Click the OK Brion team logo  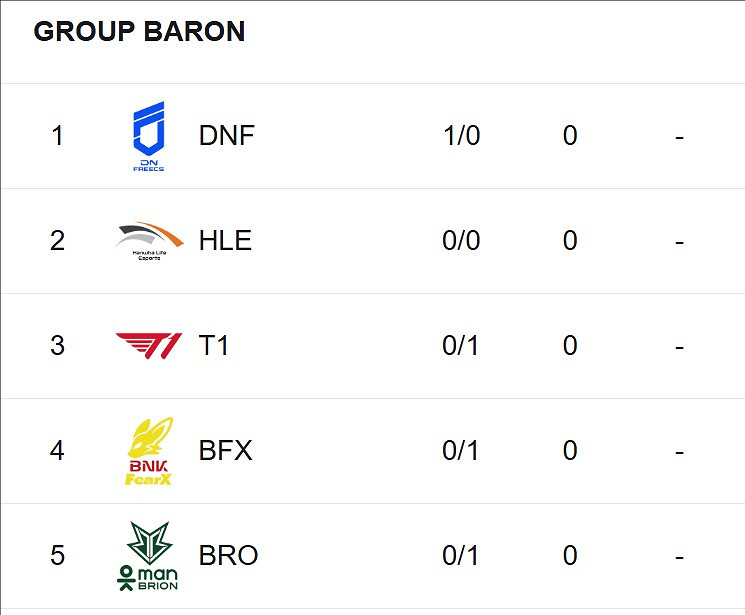point(149,556)
